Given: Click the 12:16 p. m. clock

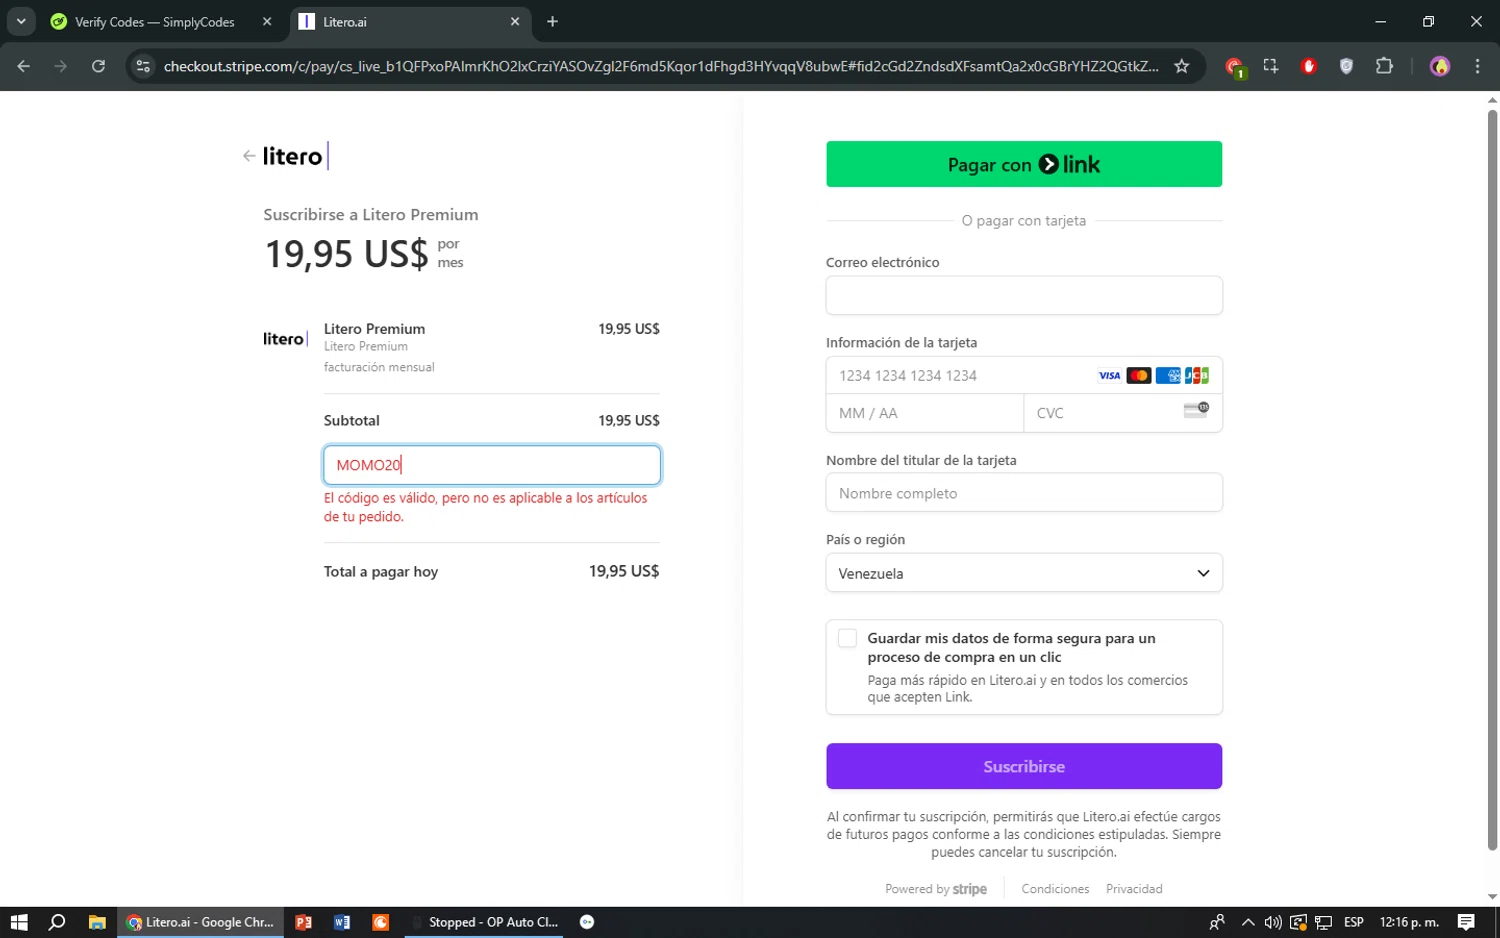Looking at the screenshot, I should point(1409,922).
